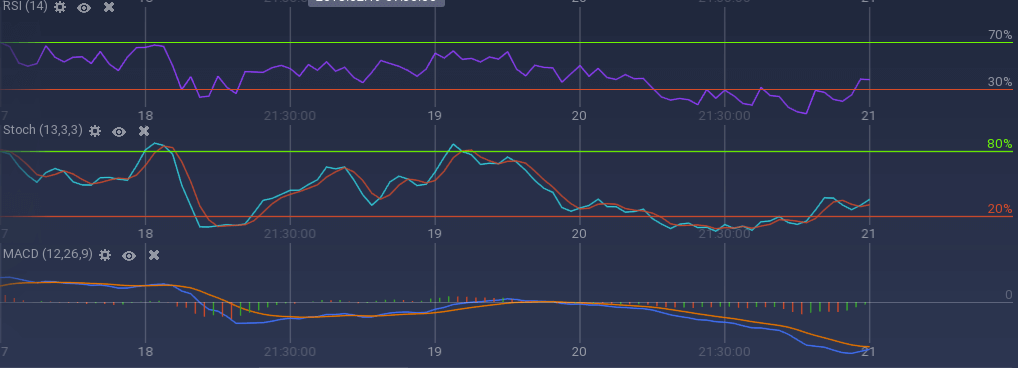Open RSI (14) indicator settings gear
The image size is (1018, 368).
(60, 8)
